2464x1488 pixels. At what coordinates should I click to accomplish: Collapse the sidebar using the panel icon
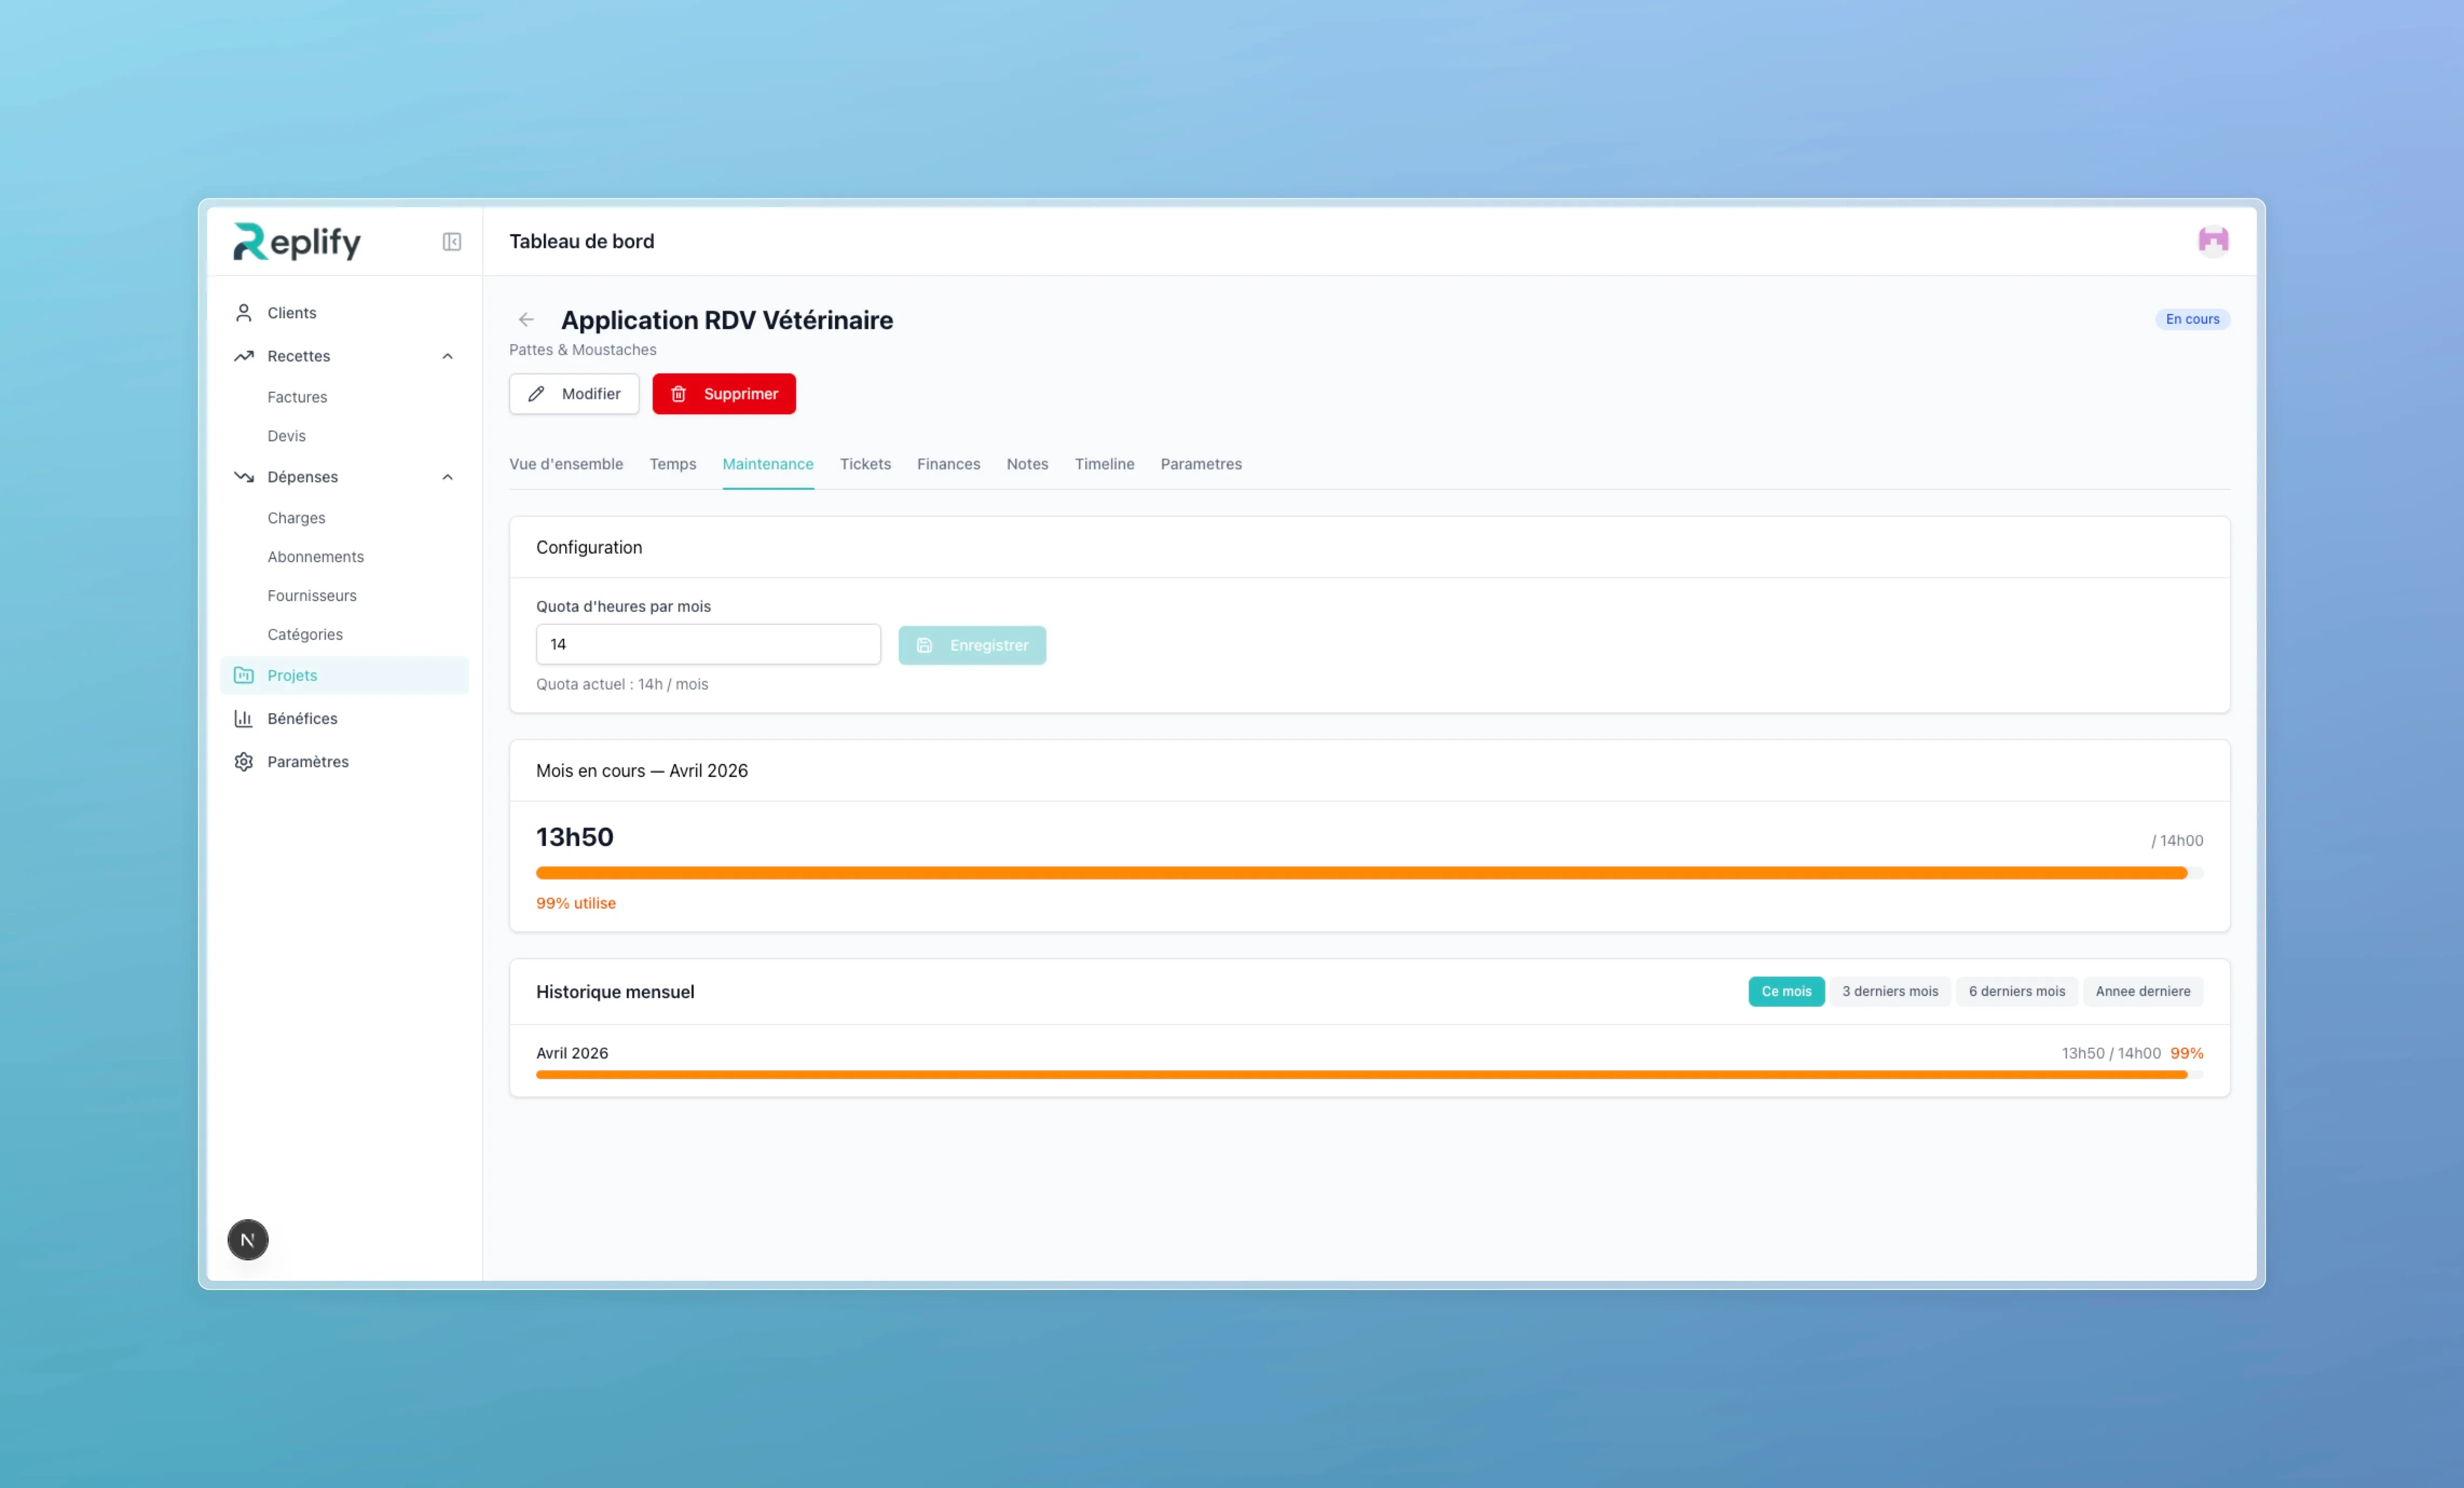(x=451, y=241)
